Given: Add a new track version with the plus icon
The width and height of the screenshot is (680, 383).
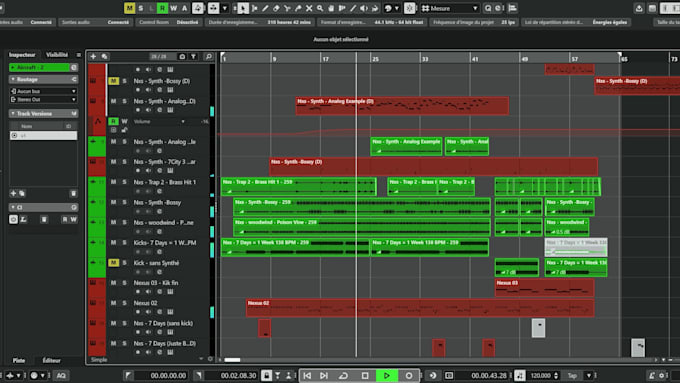Looking at the screenshot, I should click(x=13, y=193).
